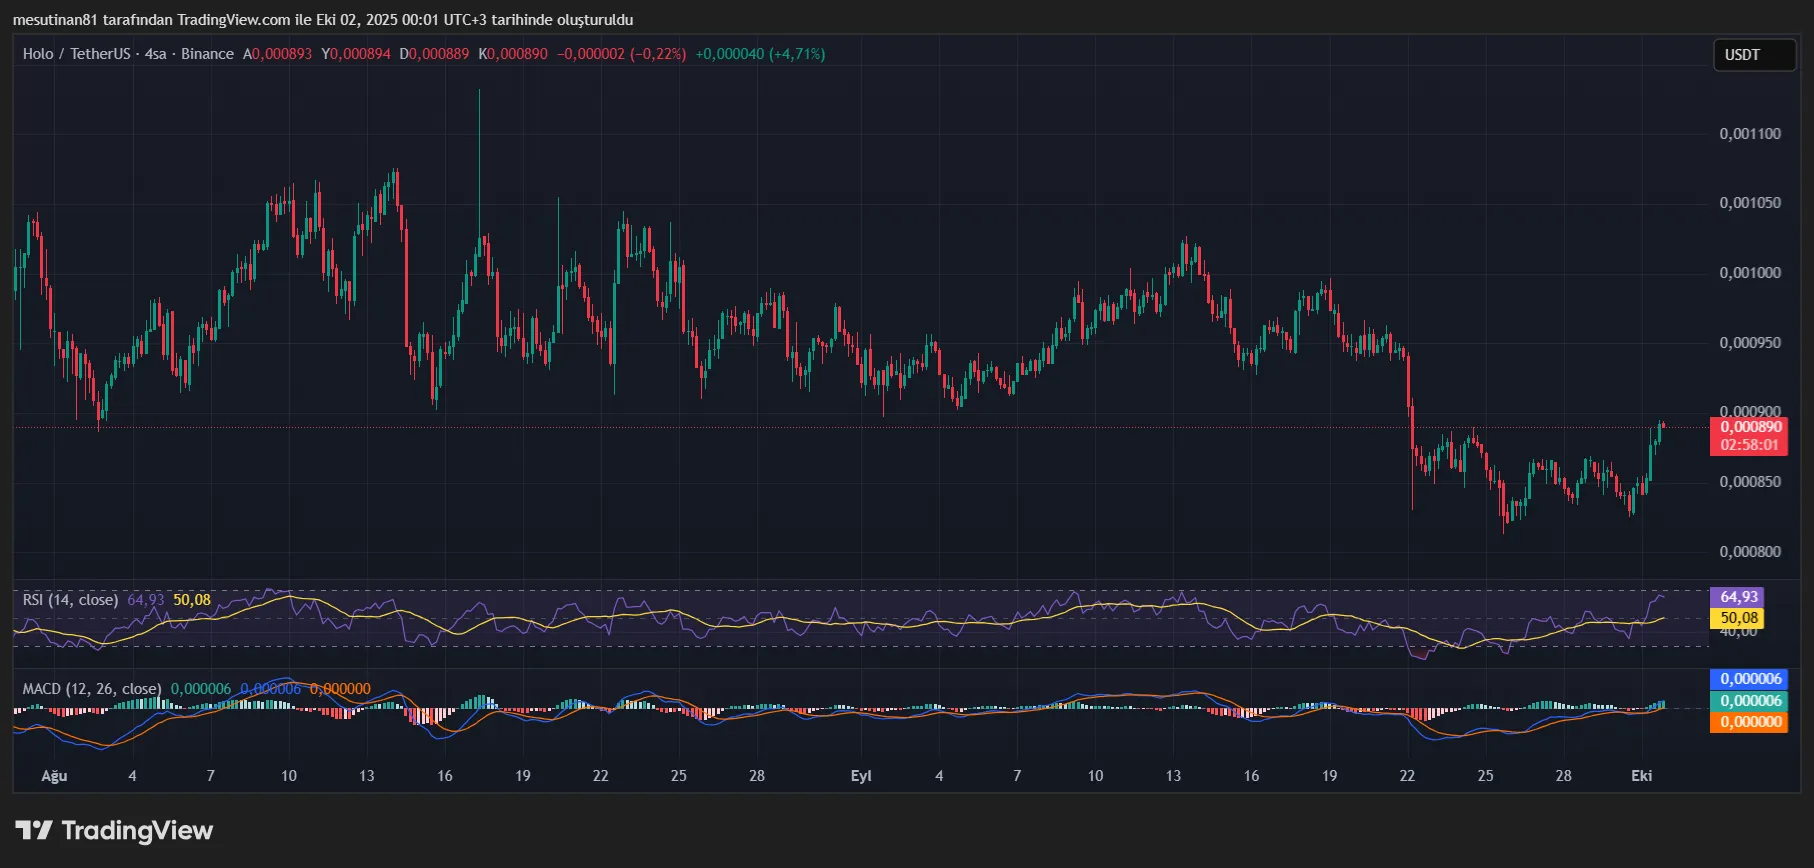Viewport: 1814px width, 868px height.
Task: Click the green +0,000040 (+4,71%) change value
Action: point(760,54)
